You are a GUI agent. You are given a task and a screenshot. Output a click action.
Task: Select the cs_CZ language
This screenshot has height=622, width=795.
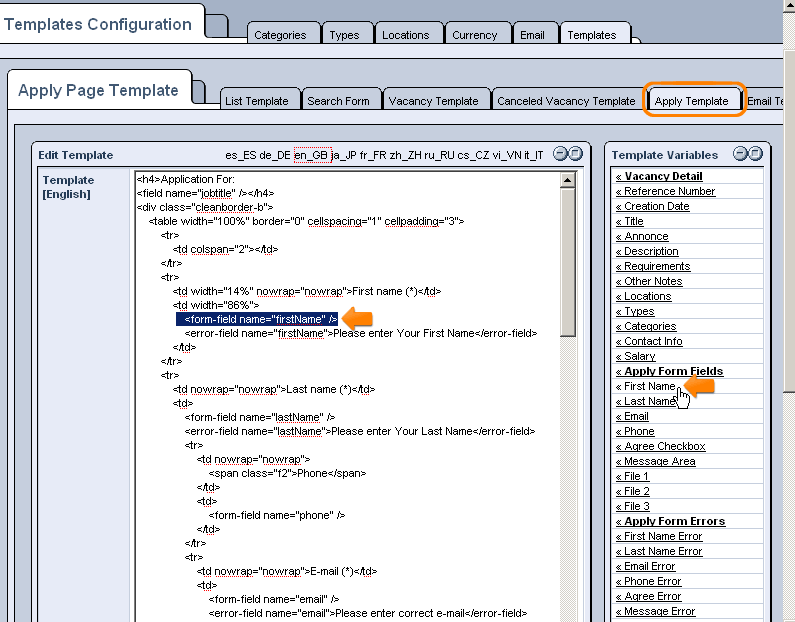click(x=473, y=155)
